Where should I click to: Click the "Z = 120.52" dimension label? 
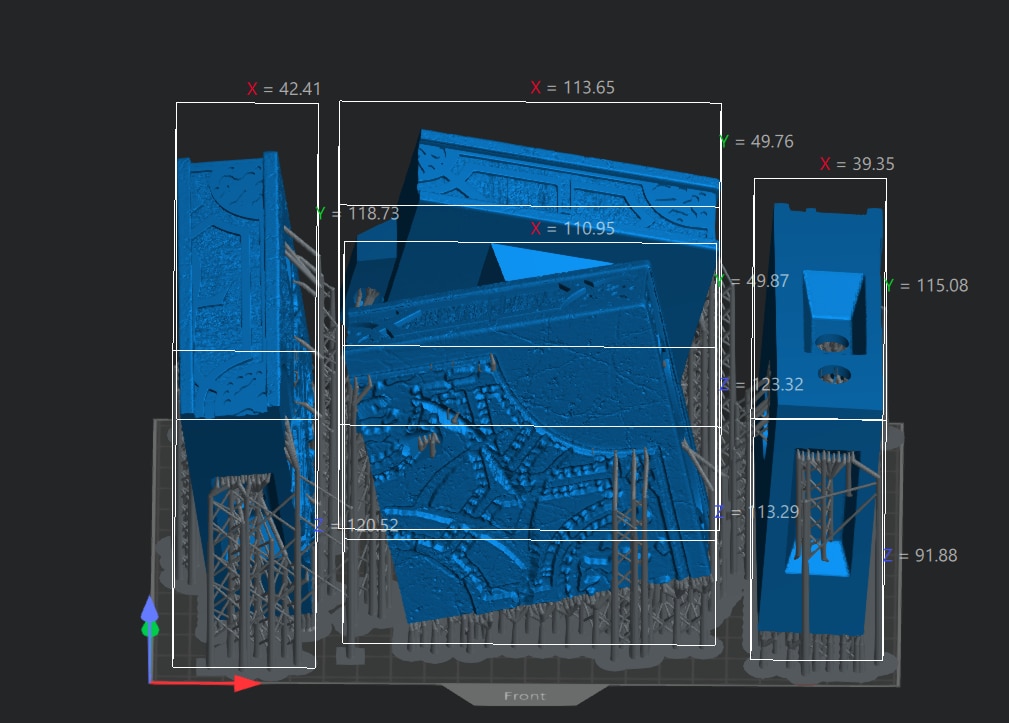[x=356, y=525]
